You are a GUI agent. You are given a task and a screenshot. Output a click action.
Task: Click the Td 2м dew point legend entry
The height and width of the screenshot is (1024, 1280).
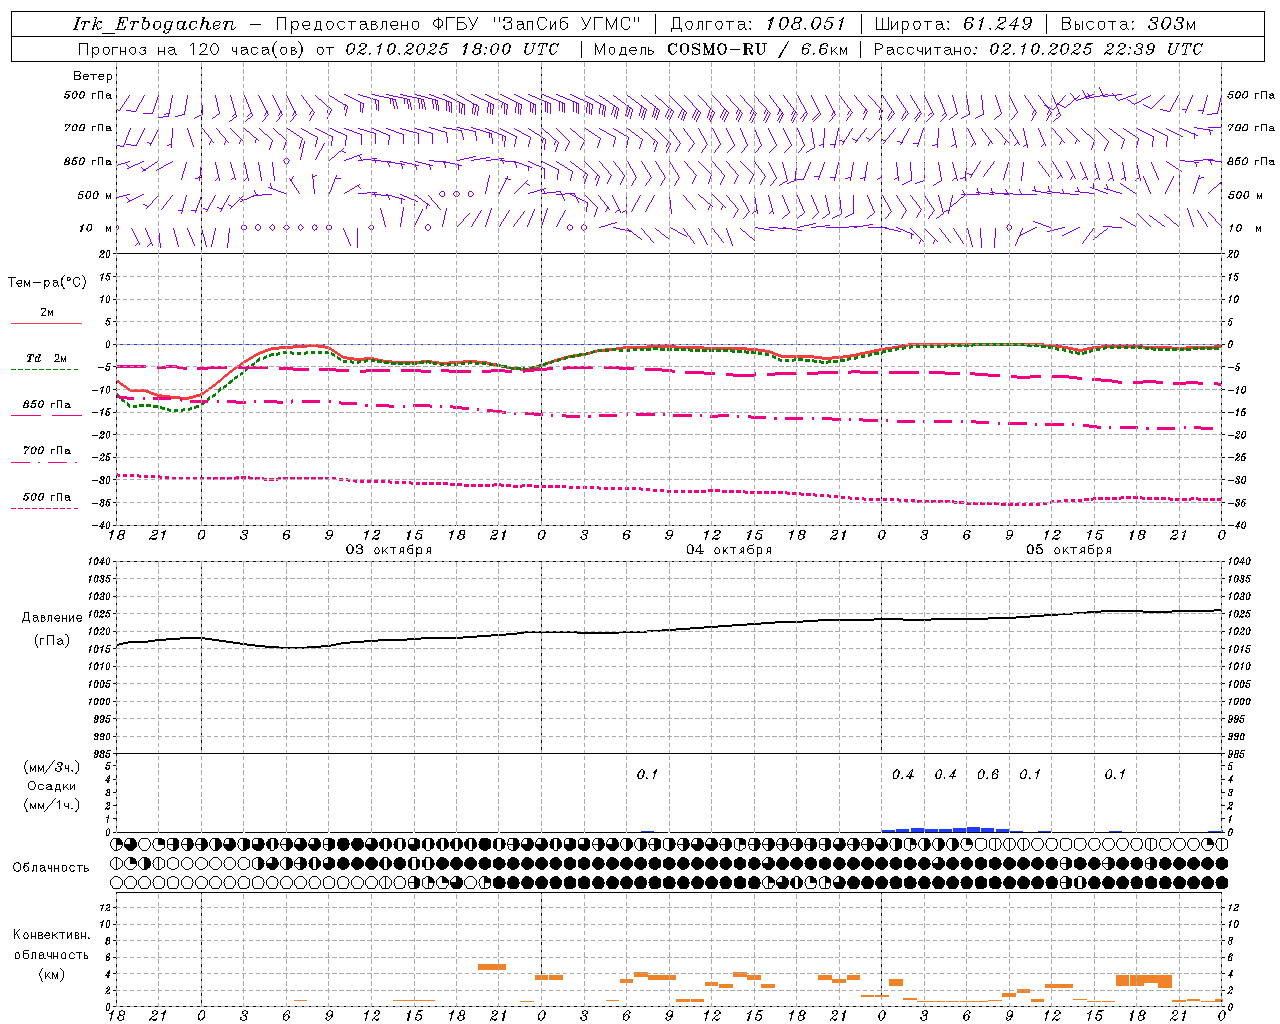click(x=46, y=358)
